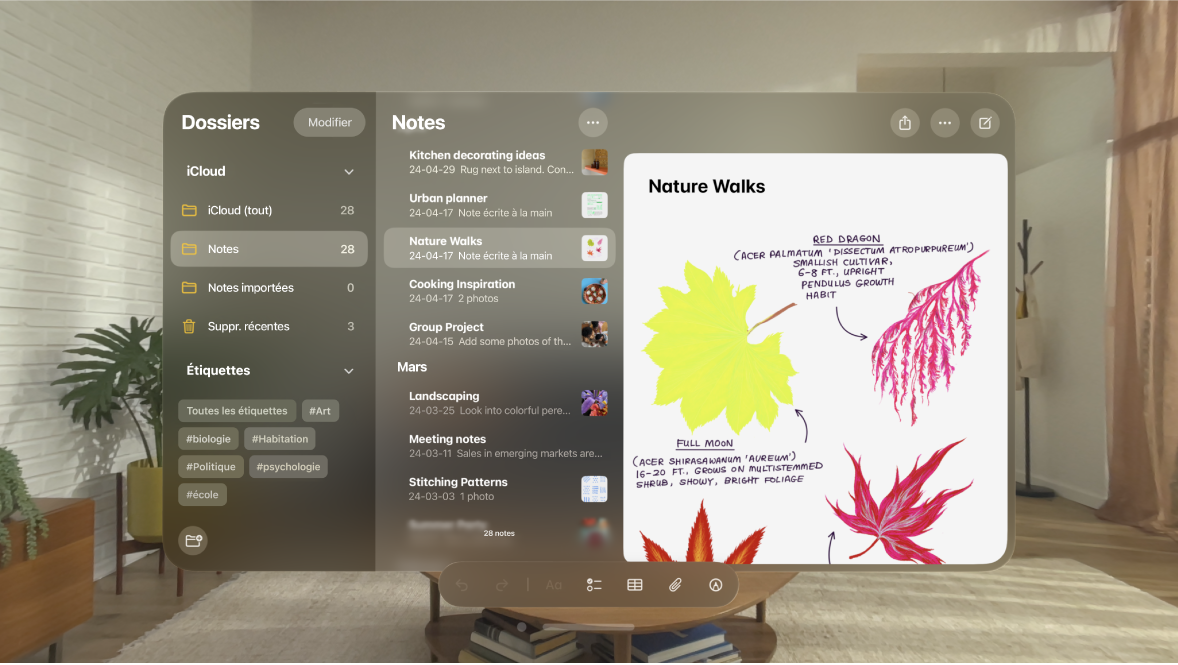Open the Aa text format tool
Screen dimensions: 1178x665
[554, 585]
